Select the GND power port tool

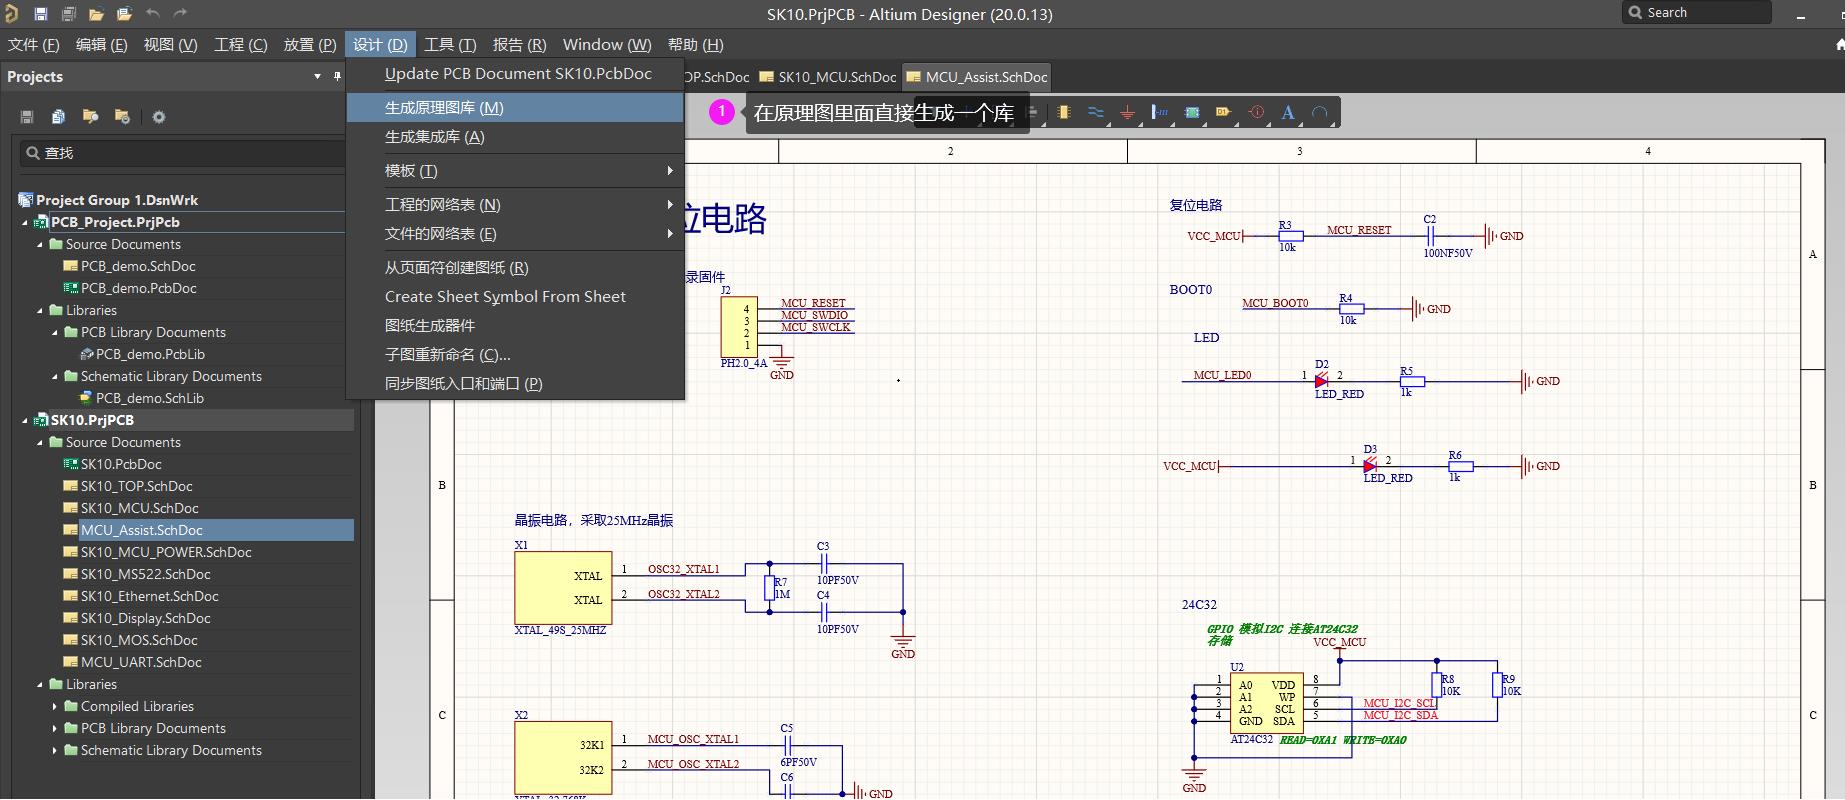[x=1127, y=113]
